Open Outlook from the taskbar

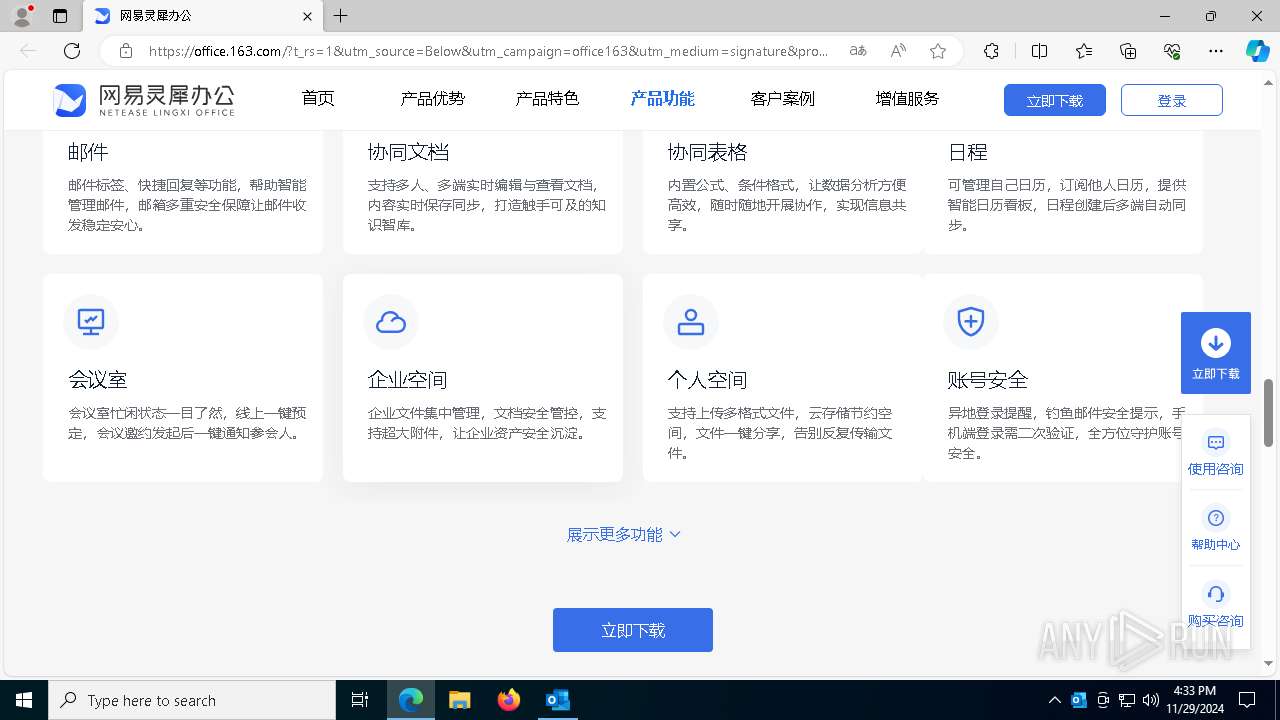tap(557, 700)
